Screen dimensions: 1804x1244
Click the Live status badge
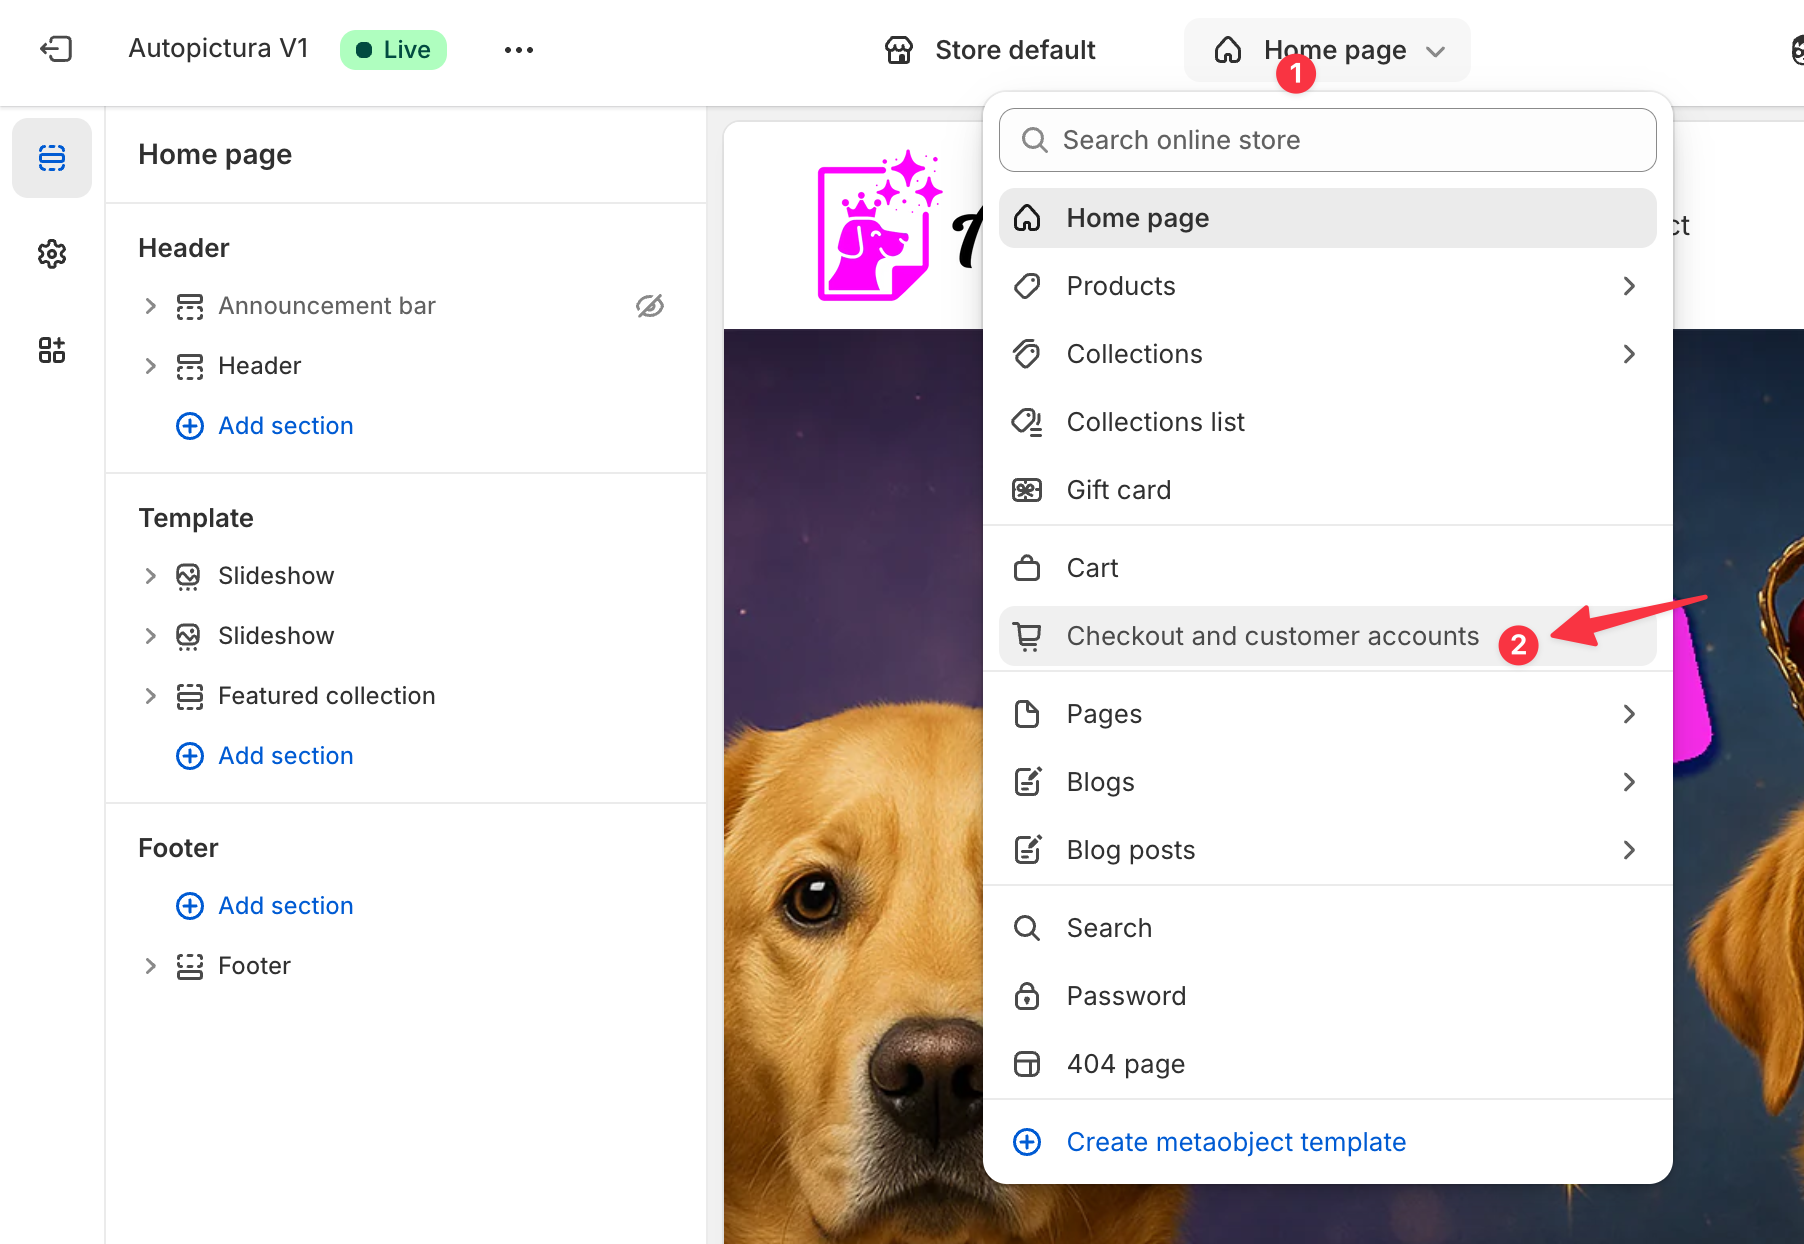393,49
